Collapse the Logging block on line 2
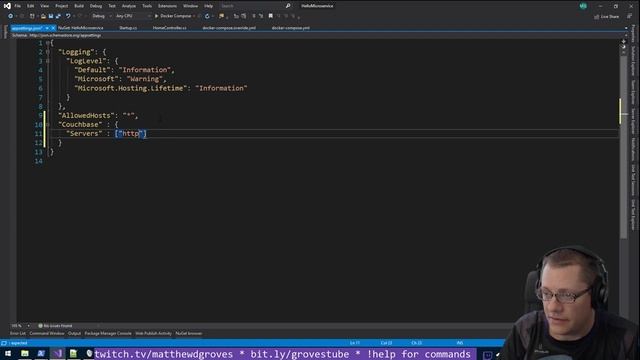This screenshot has height=360, width=640. pyautogui.click(x=48, y=52)
